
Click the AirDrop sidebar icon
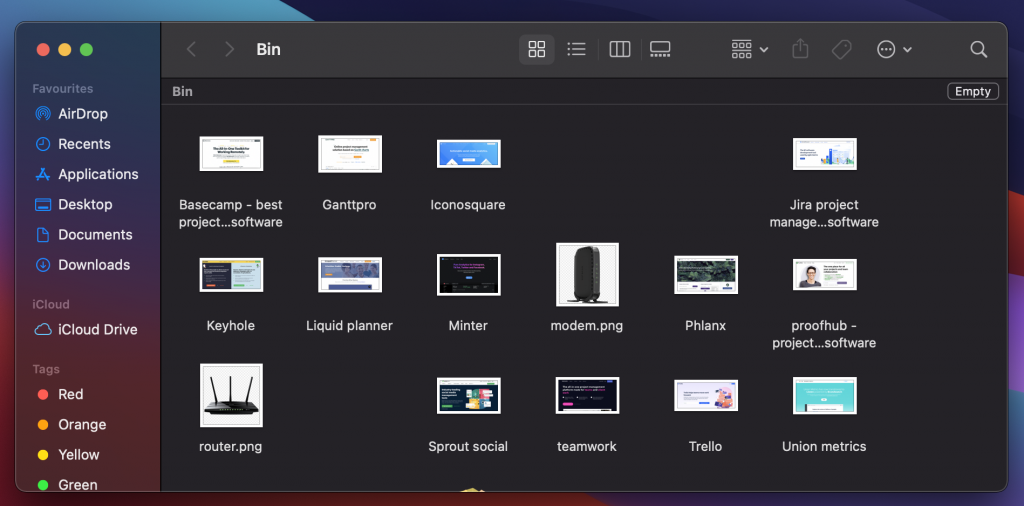[42, 114]
